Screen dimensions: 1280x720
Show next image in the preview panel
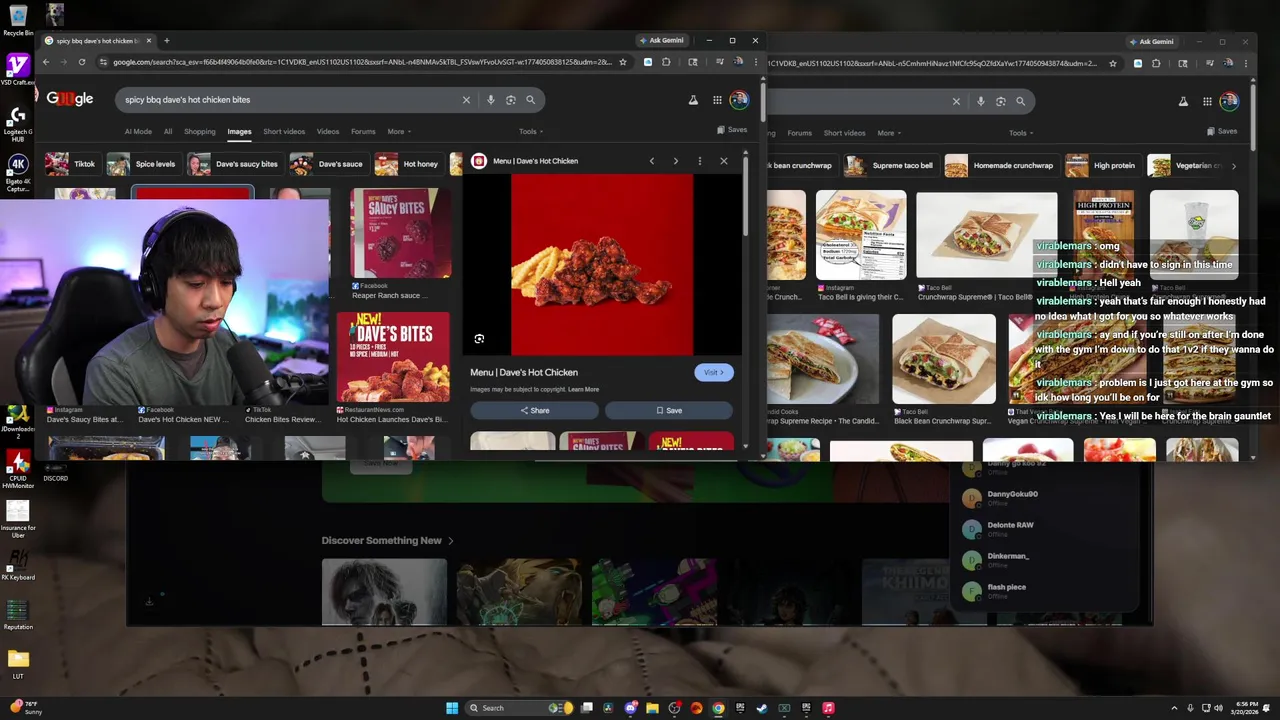[676, 161]
